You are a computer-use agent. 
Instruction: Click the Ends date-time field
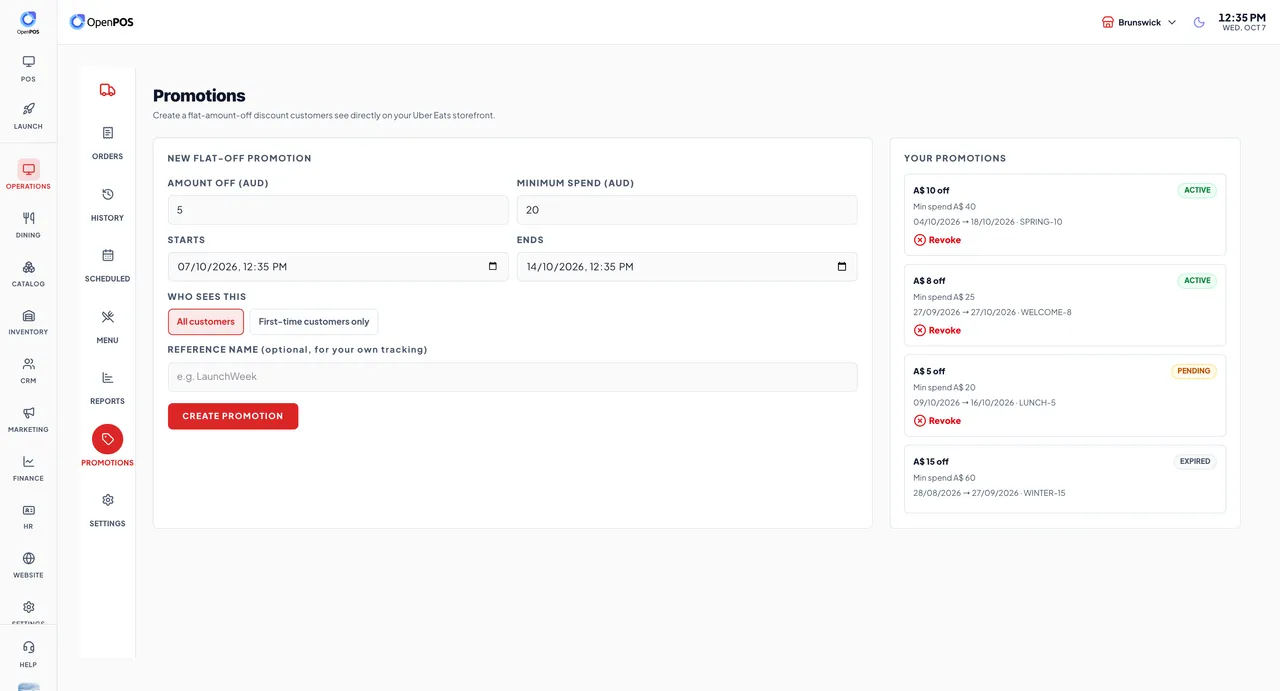(x=687, y=267)
